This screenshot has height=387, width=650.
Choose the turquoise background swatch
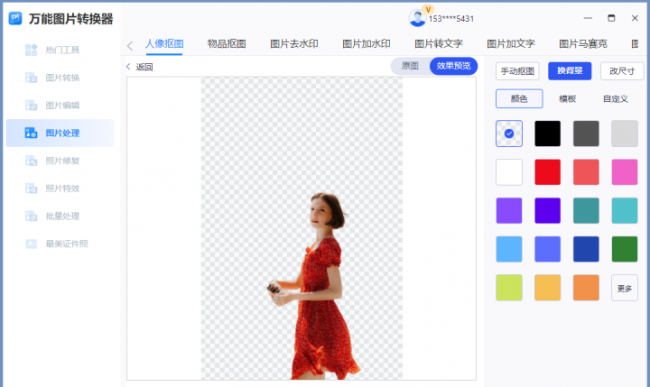point(625,210)
